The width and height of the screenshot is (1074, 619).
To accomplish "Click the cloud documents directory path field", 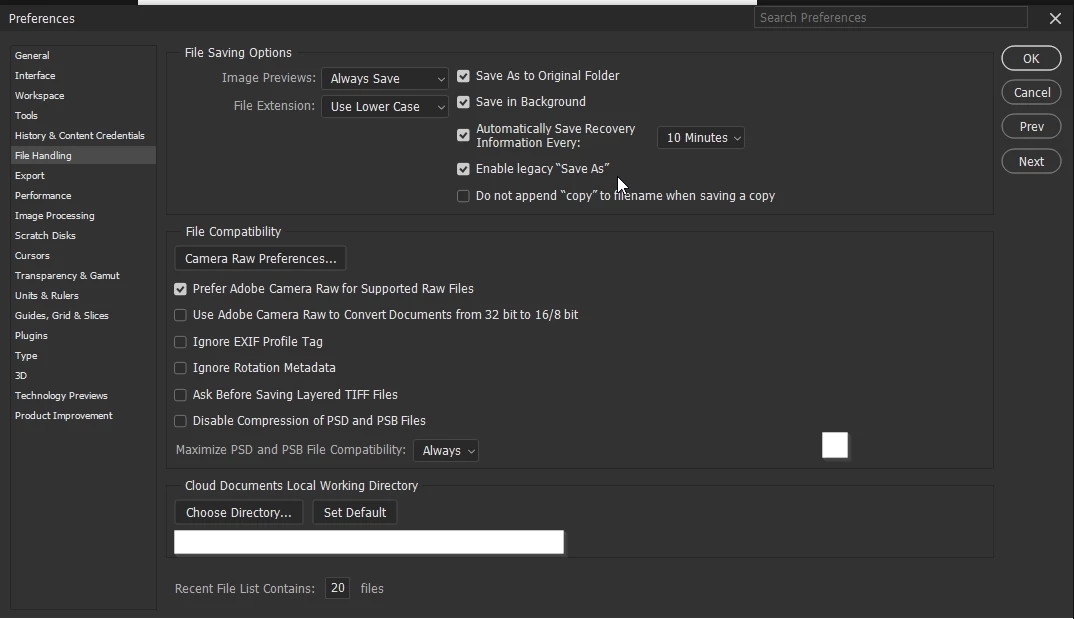I will pos(369,542).
